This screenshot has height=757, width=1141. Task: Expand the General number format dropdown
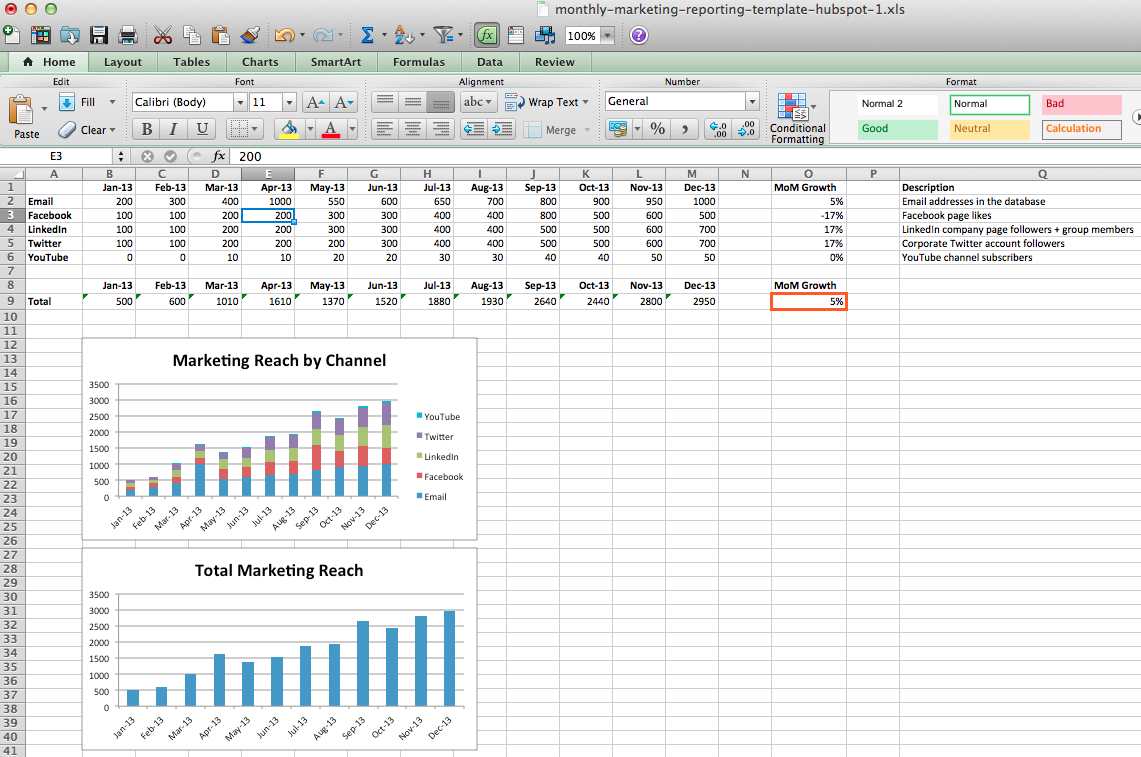click(x=752, y=102)
